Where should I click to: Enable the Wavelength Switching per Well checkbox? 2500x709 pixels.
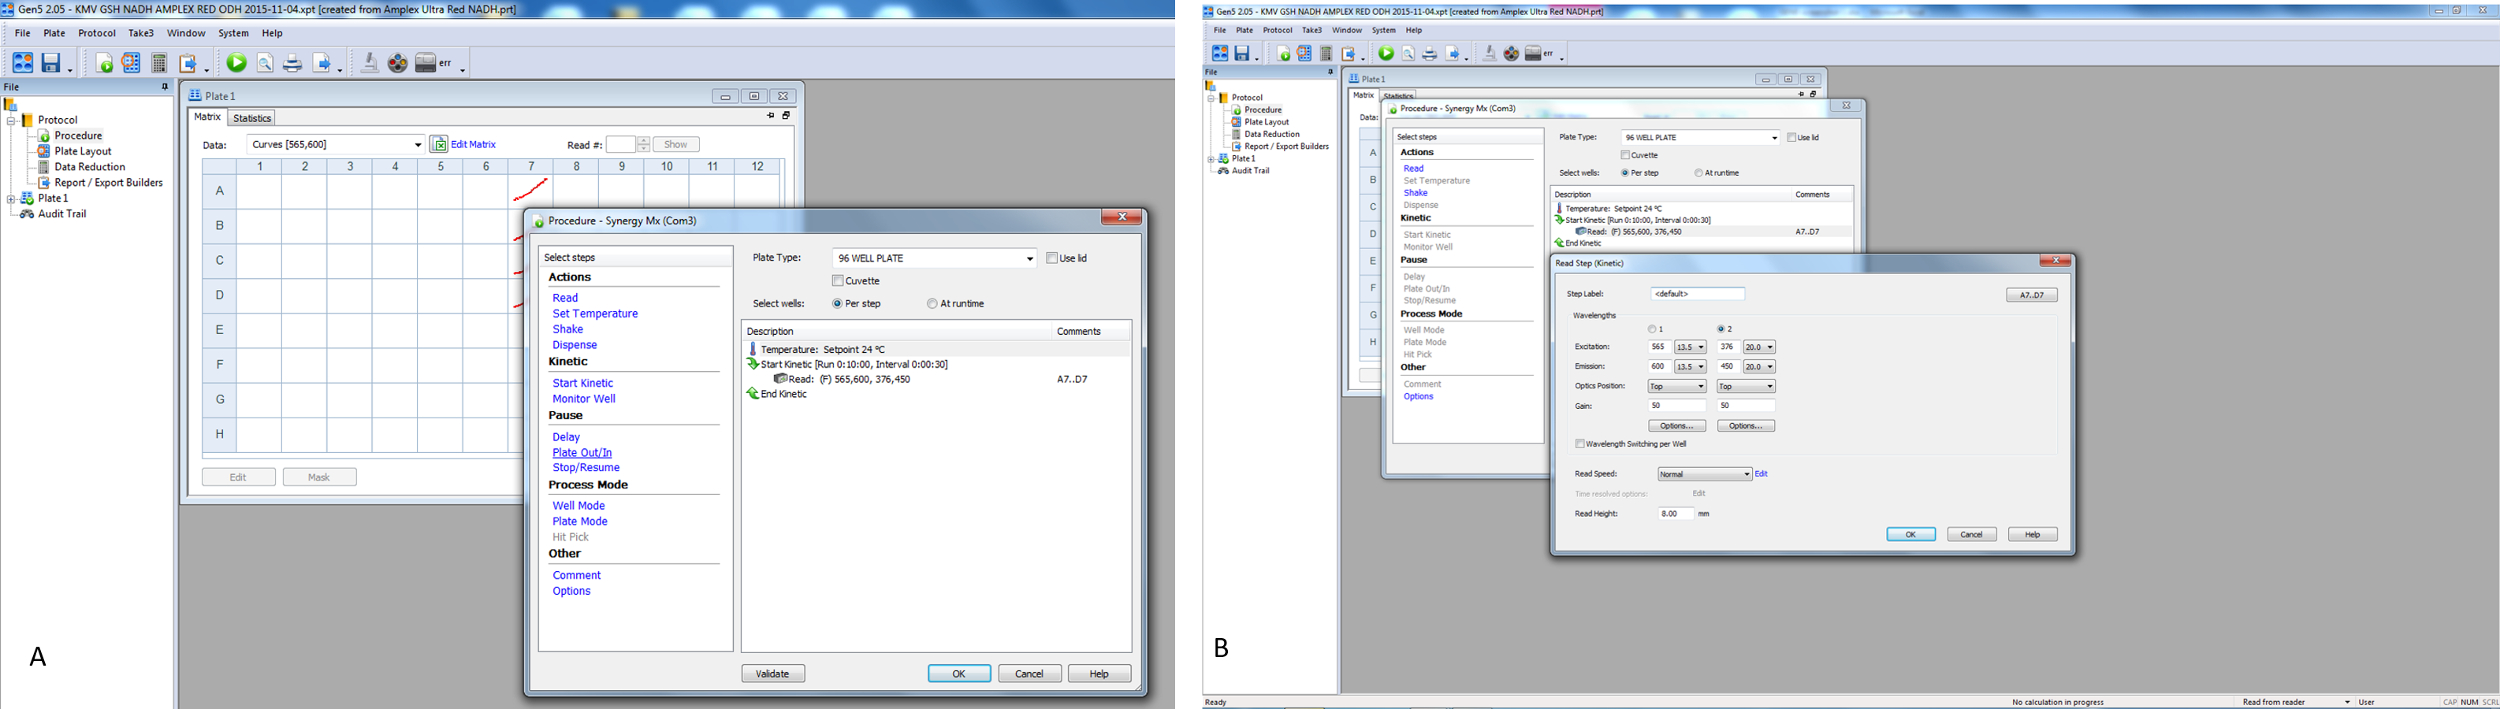point(1580,444)
